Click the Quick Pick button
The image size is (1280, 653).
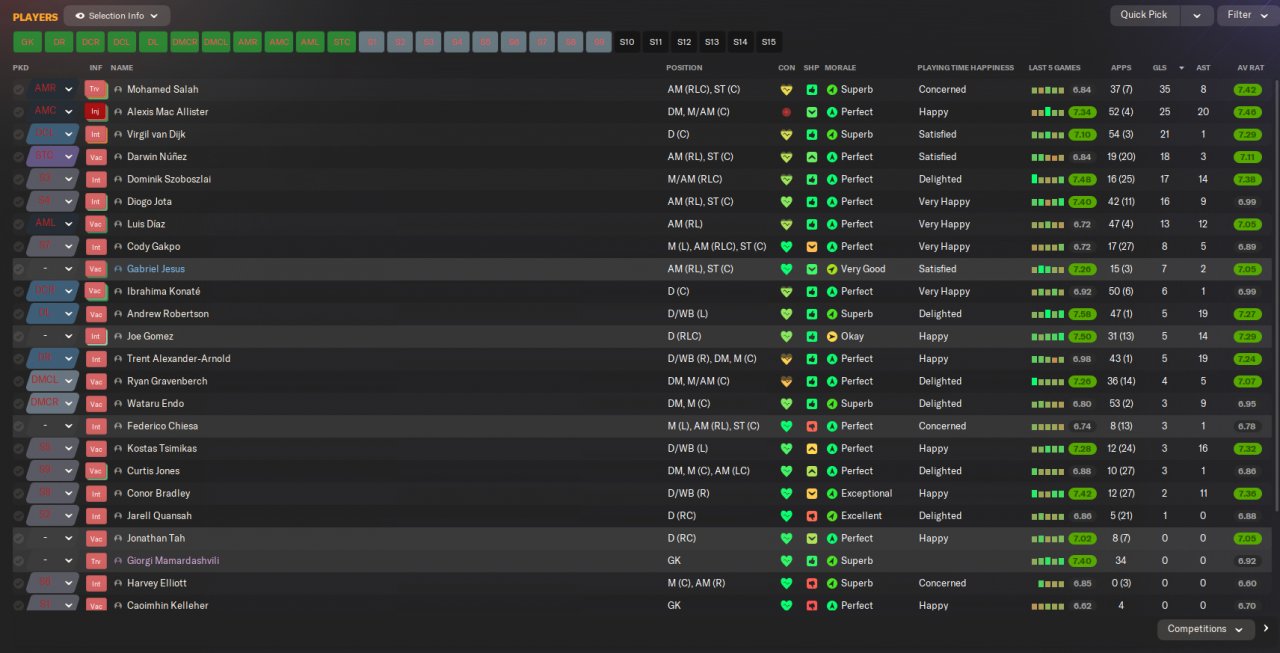pos(1144,15)
